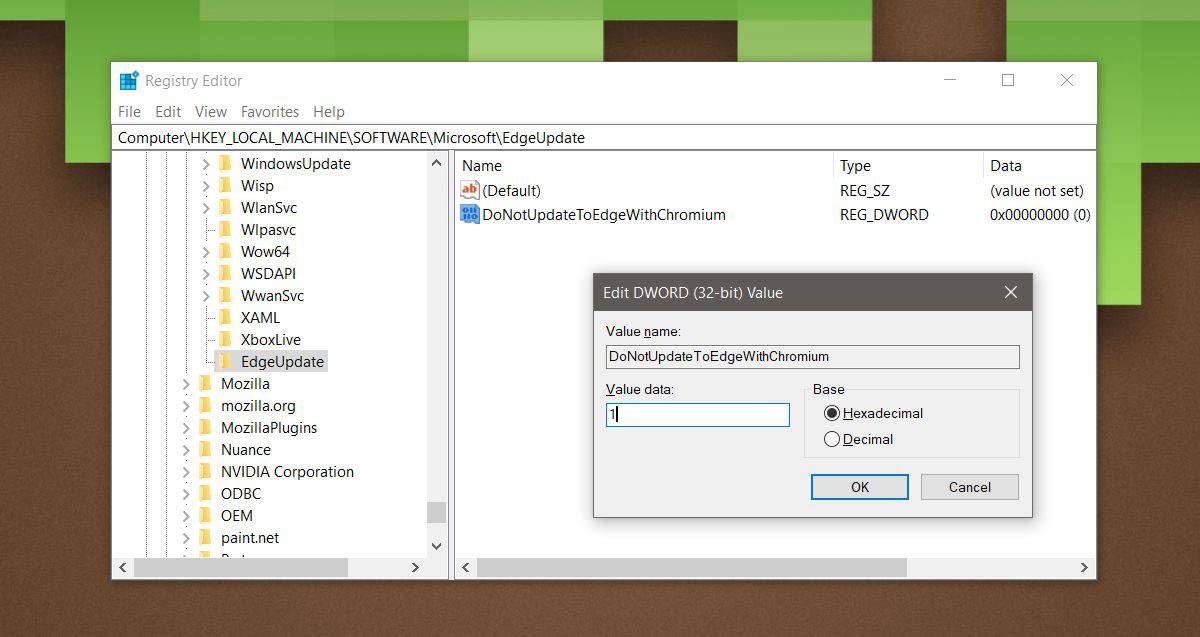Select the WwanSvc folder icon
1200x637 pixels.
225,295
